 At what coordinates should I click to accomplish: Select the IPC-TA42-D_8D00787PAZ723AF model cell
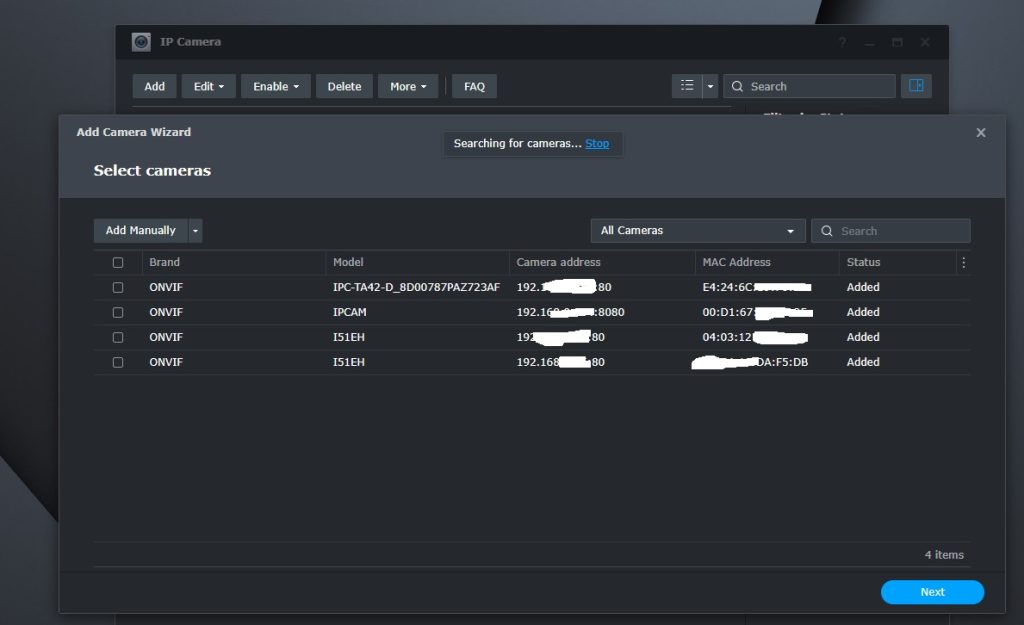[416, 287]
